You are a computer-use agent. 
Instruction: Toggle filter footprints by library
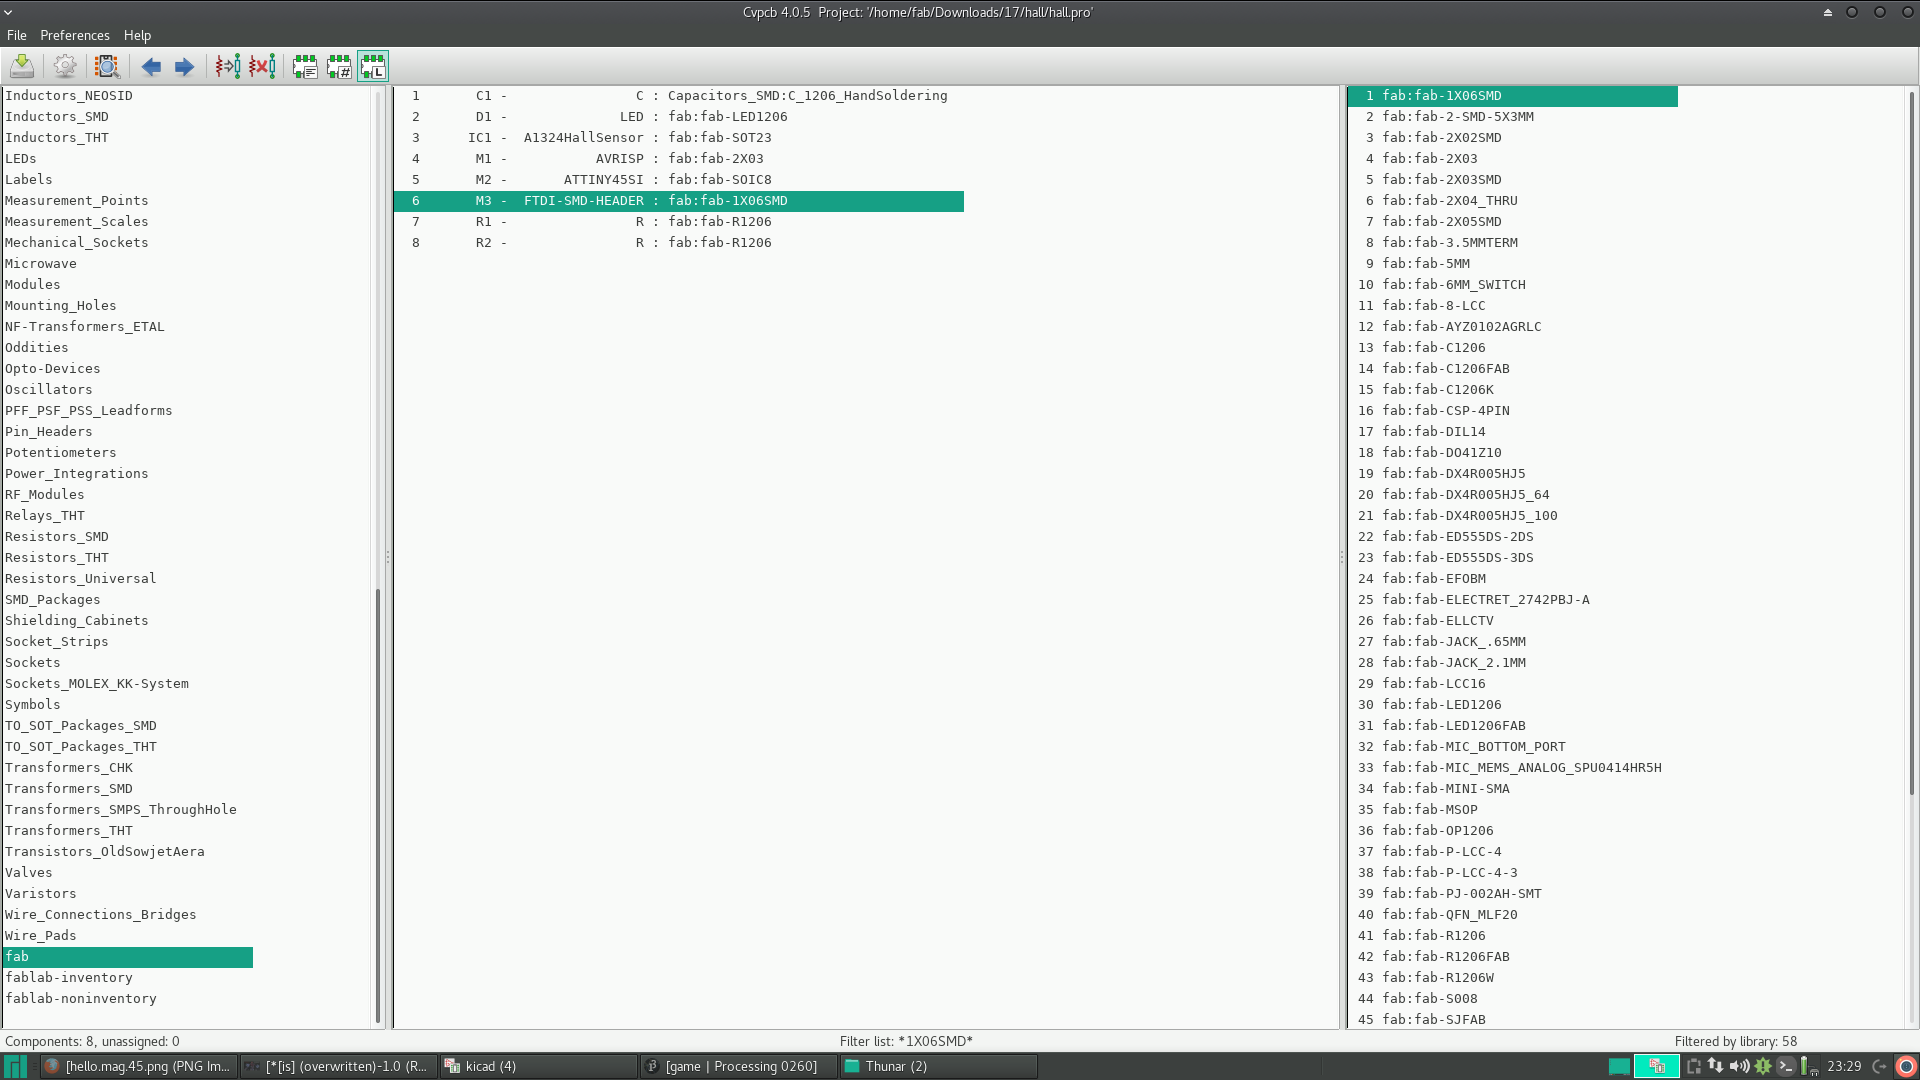(373, 67)
